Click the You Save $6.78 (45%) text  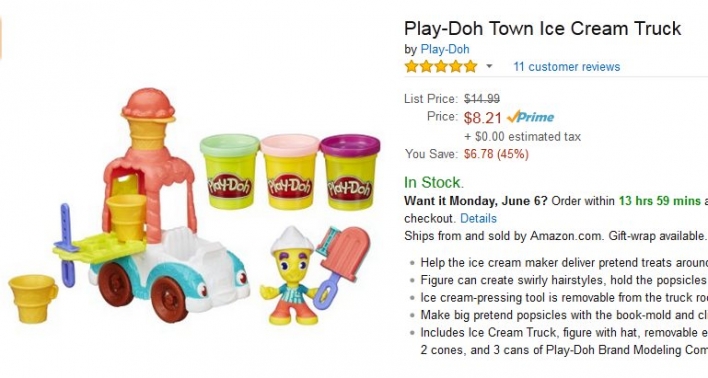coord(466,154)
